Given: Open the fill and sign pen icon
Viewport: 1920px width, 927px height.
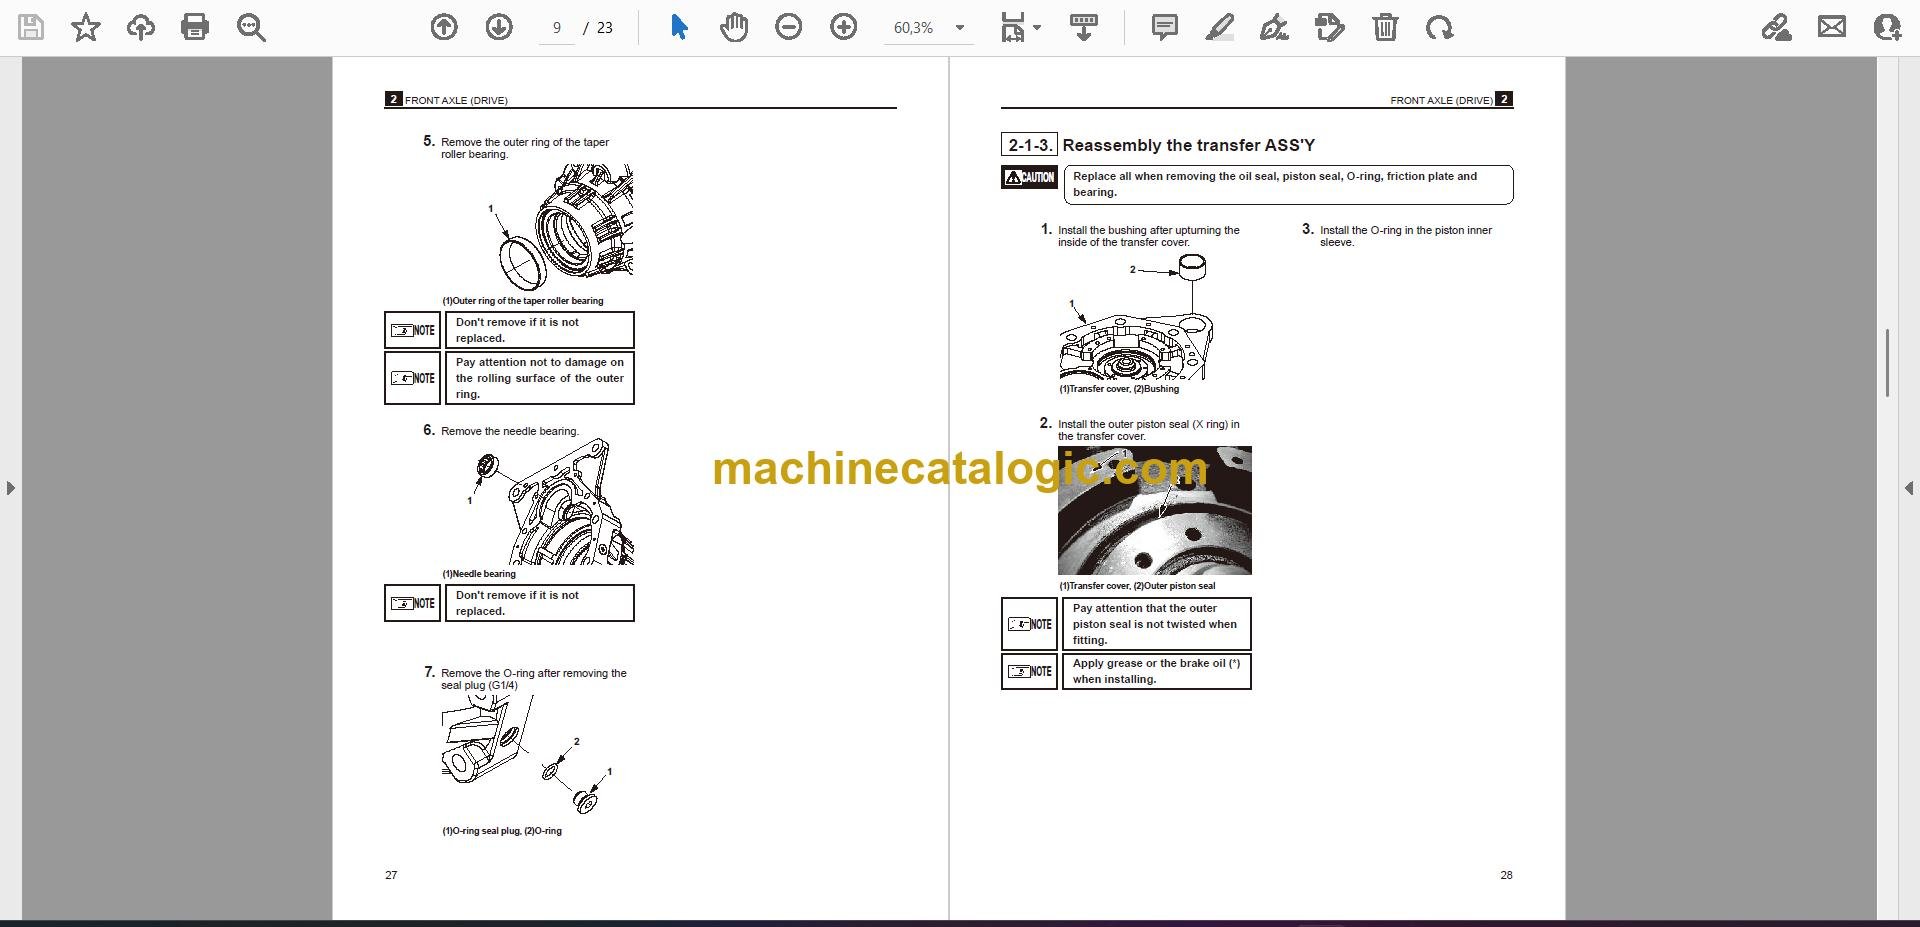Looking at the screenshot, I should 1777,28.
